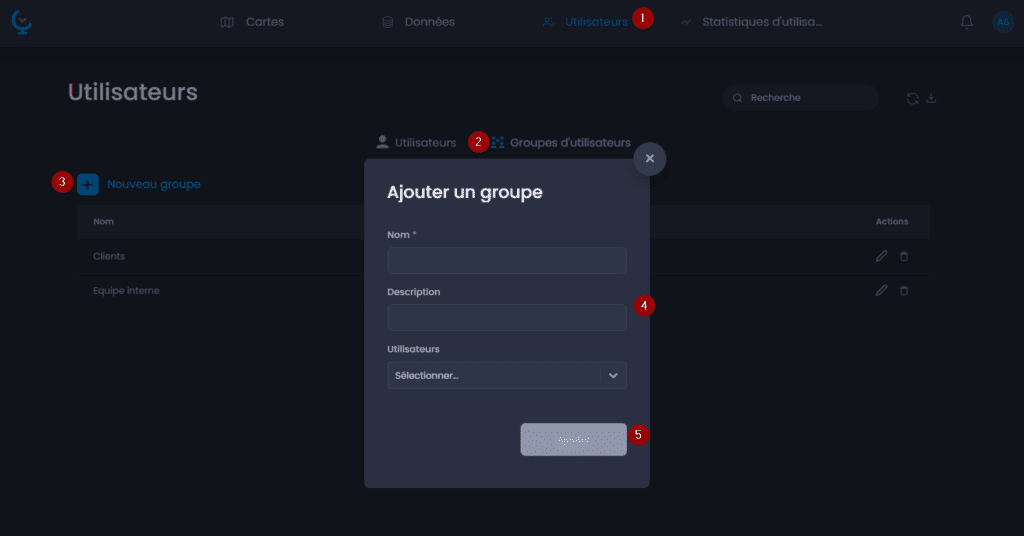Open the AS user avatar menu

(1002, 22)
